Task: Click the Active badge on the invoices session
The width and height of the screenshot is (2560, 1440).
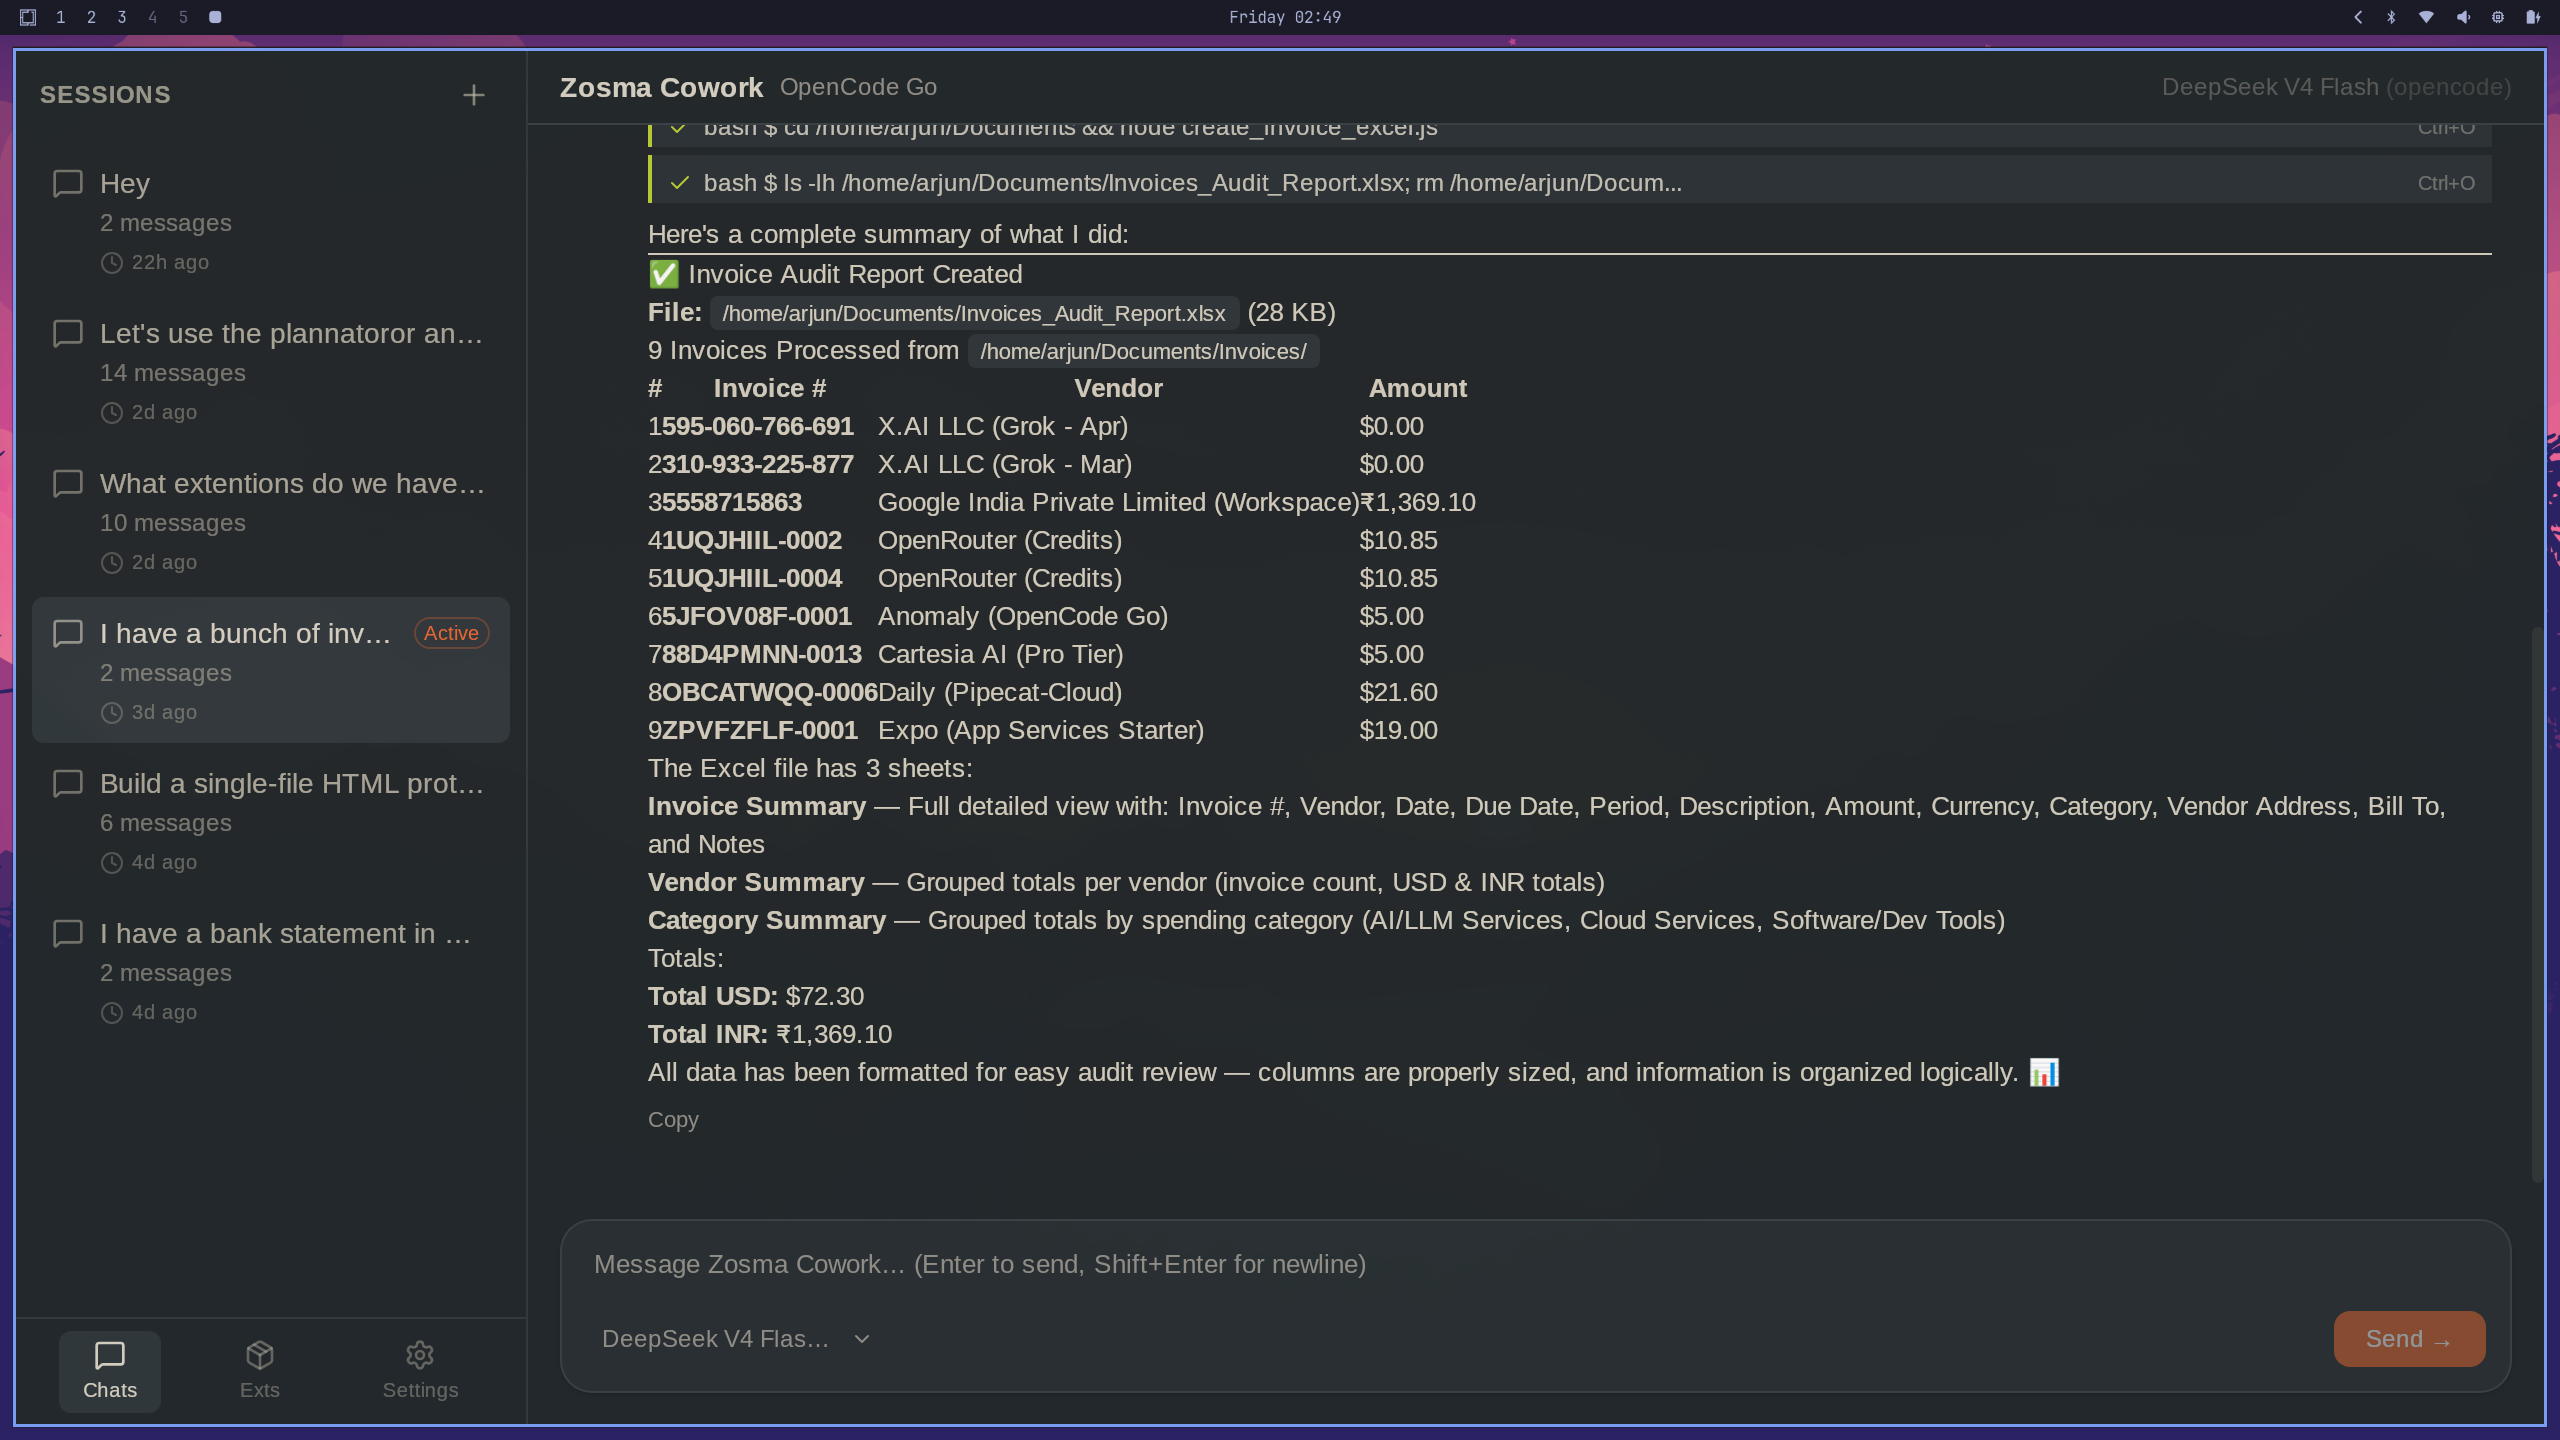Action: [451, 633]
